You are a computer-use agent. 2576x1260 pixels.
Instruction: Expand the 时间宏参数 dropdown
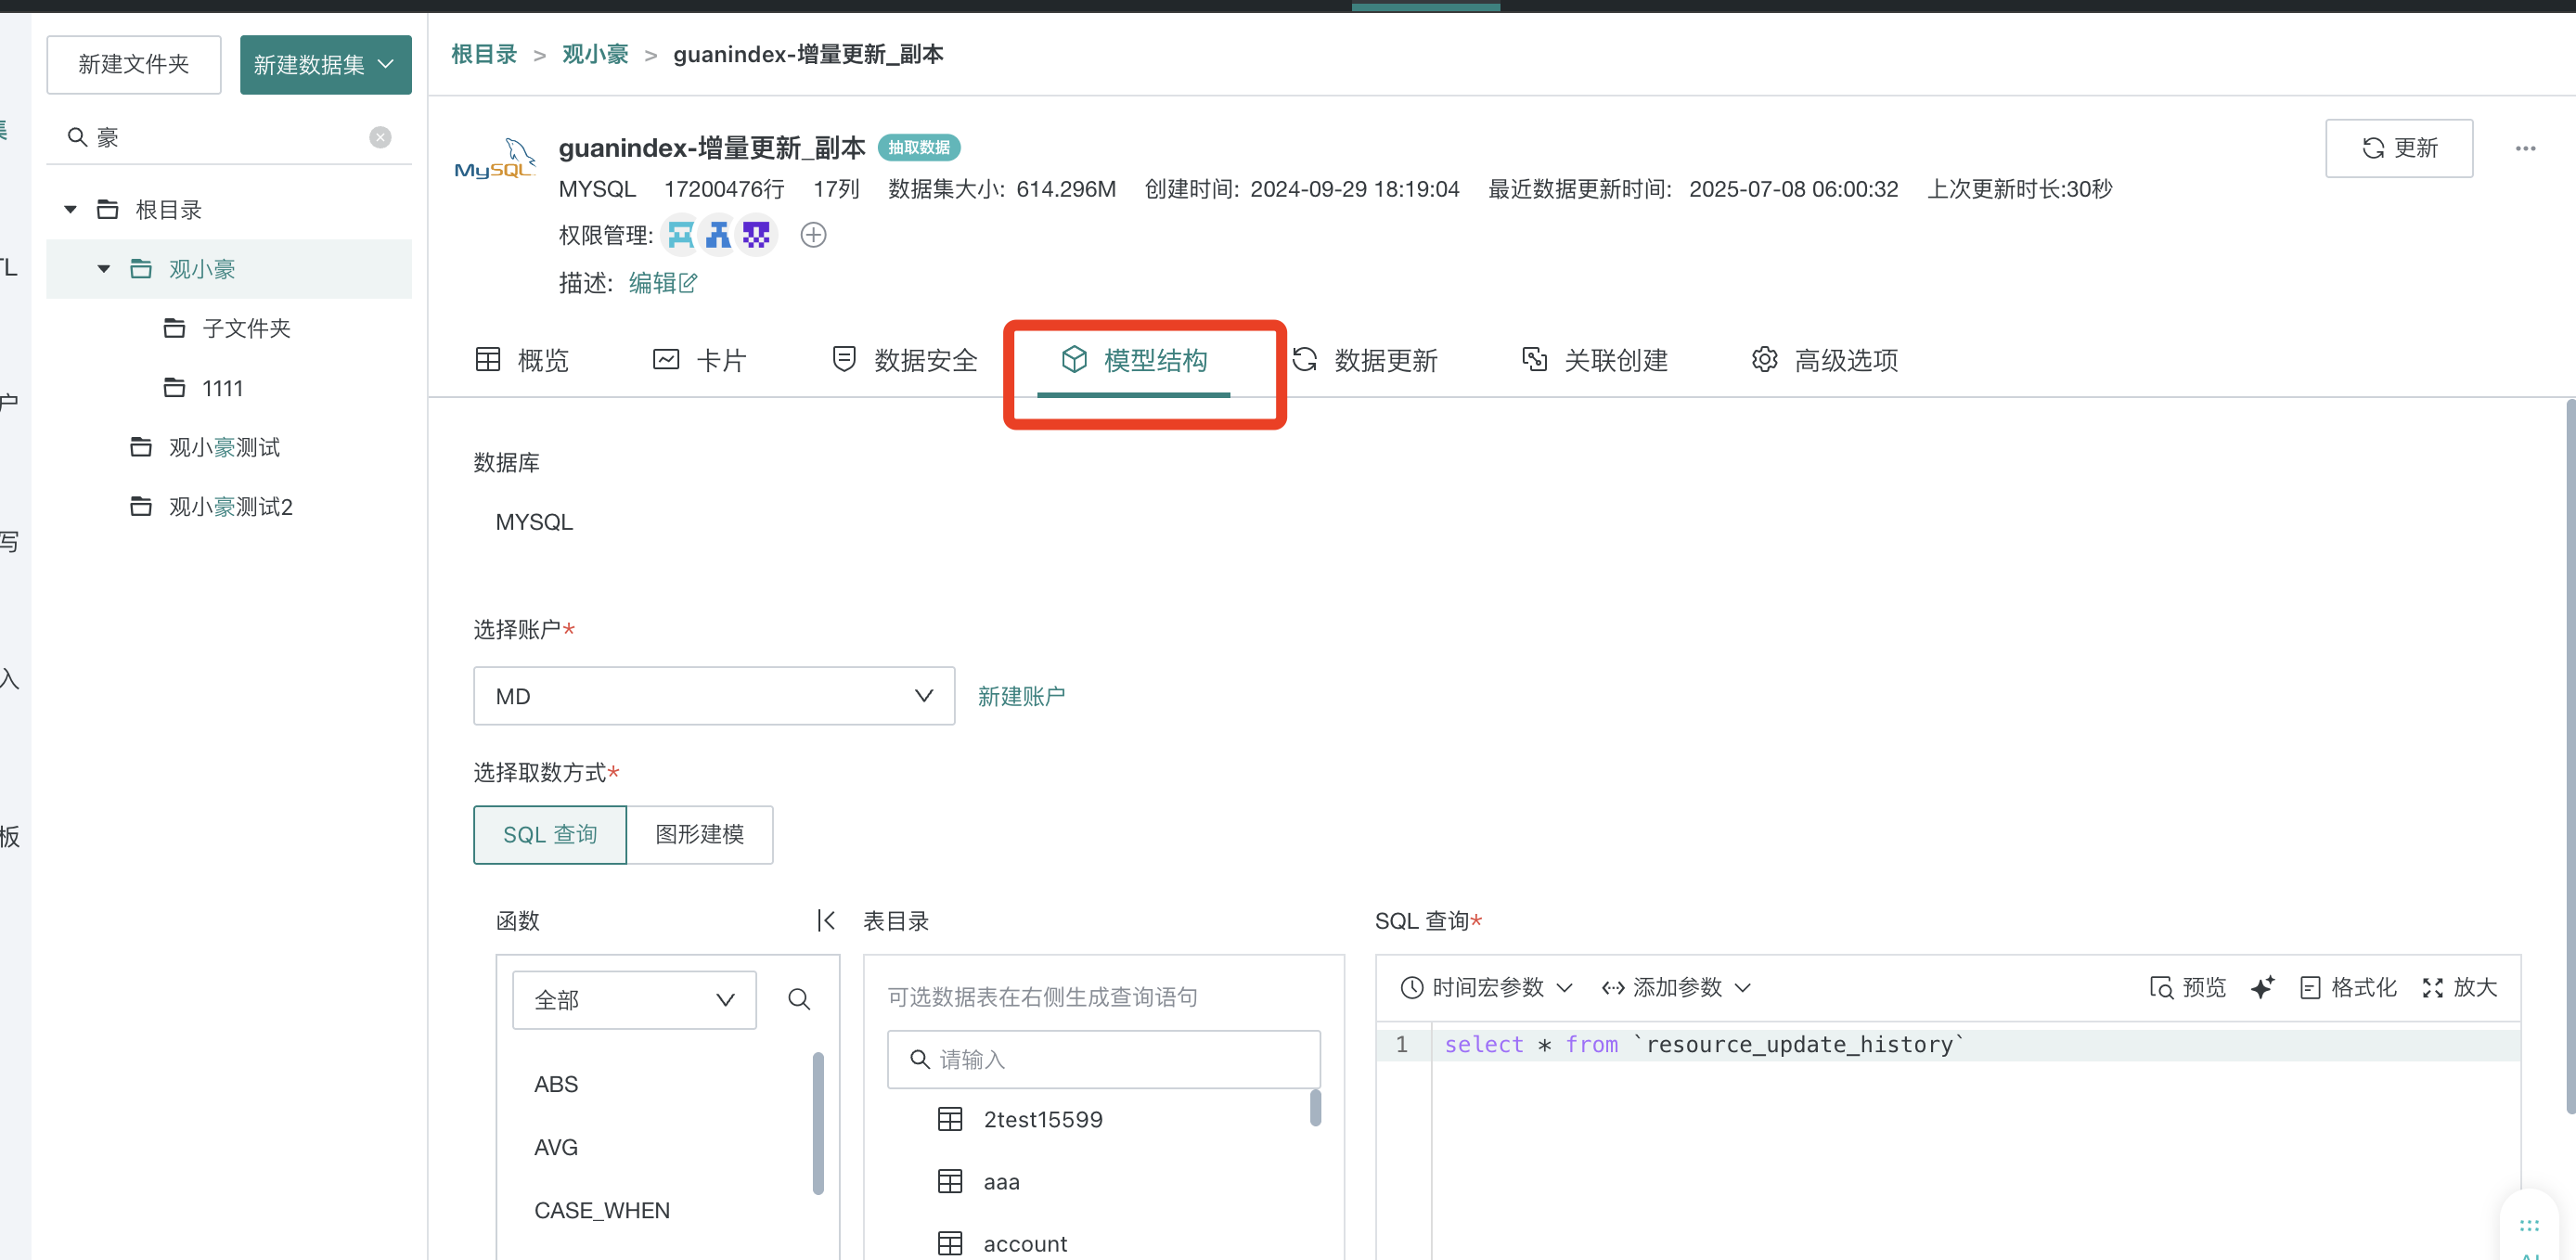click(x=1486, y=987)
